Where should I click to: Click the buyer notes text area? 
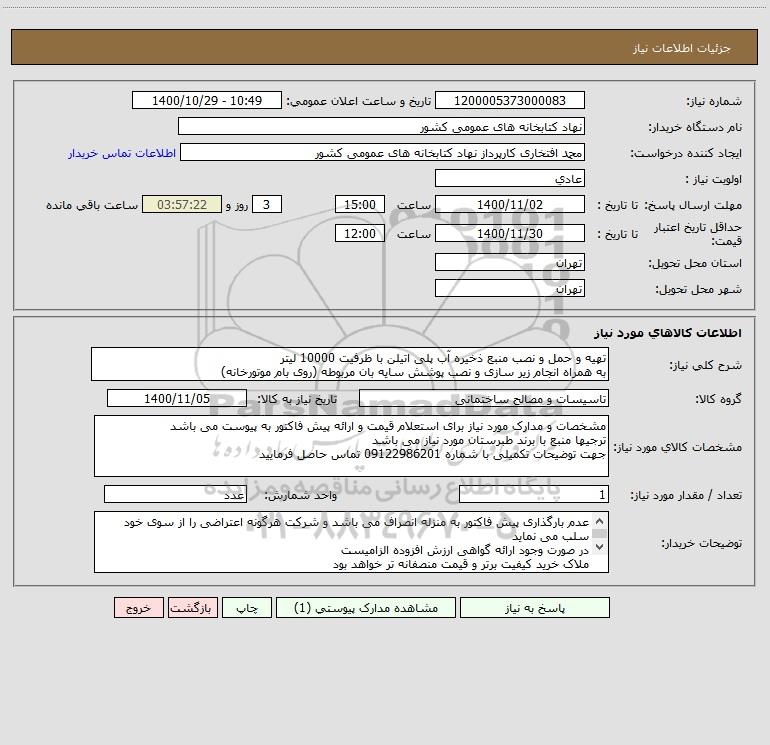pyautogui.click(x=351, y=542)
